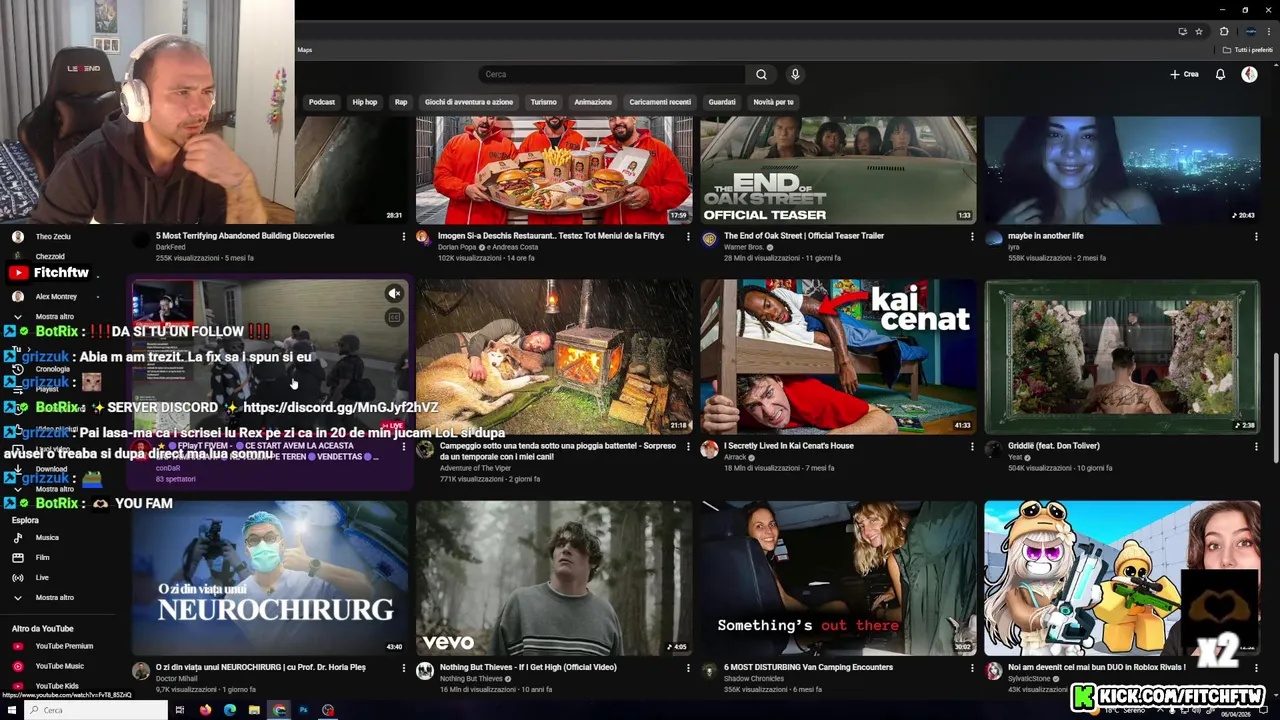The height and width of the screenshot is (720, 1280).
Task: Open the Chrome extensions puzzle icon
Action: point(1224,31)
